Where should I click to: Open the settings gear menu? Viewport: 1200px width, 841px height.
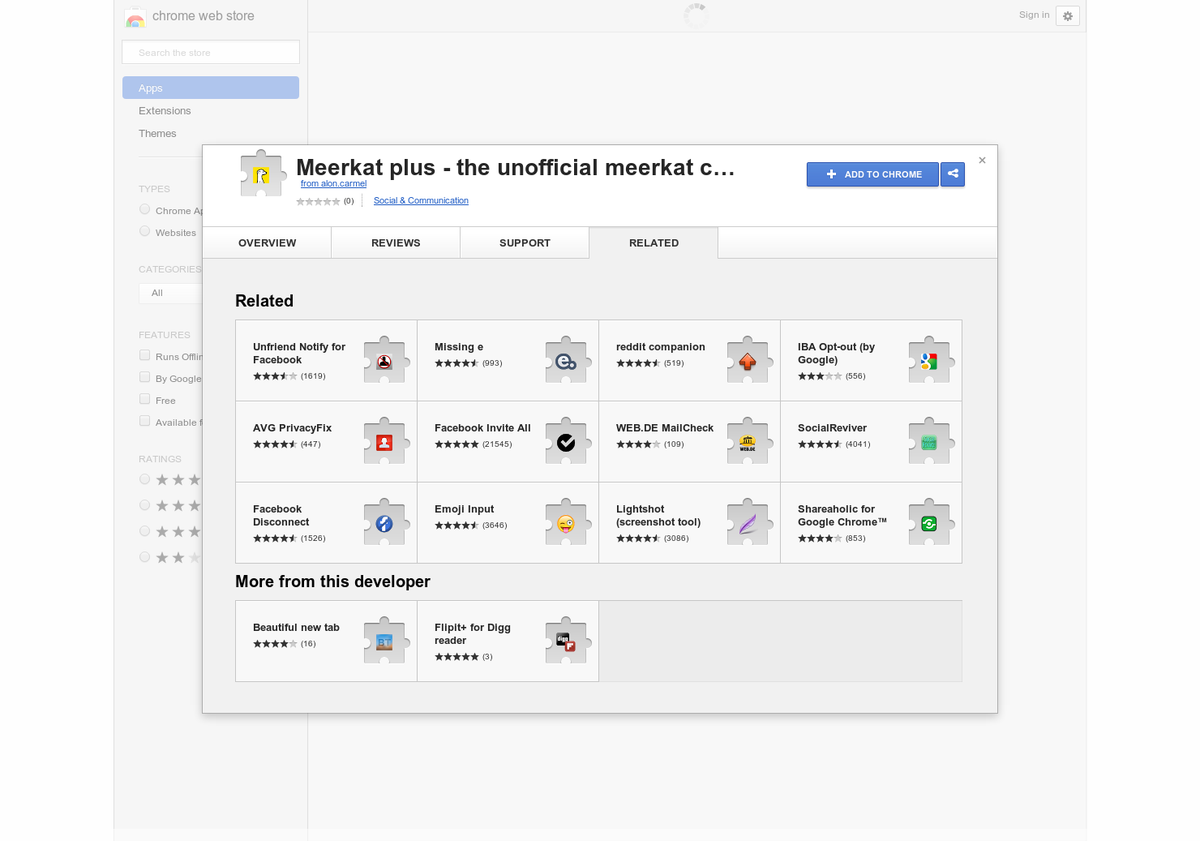1068,16
